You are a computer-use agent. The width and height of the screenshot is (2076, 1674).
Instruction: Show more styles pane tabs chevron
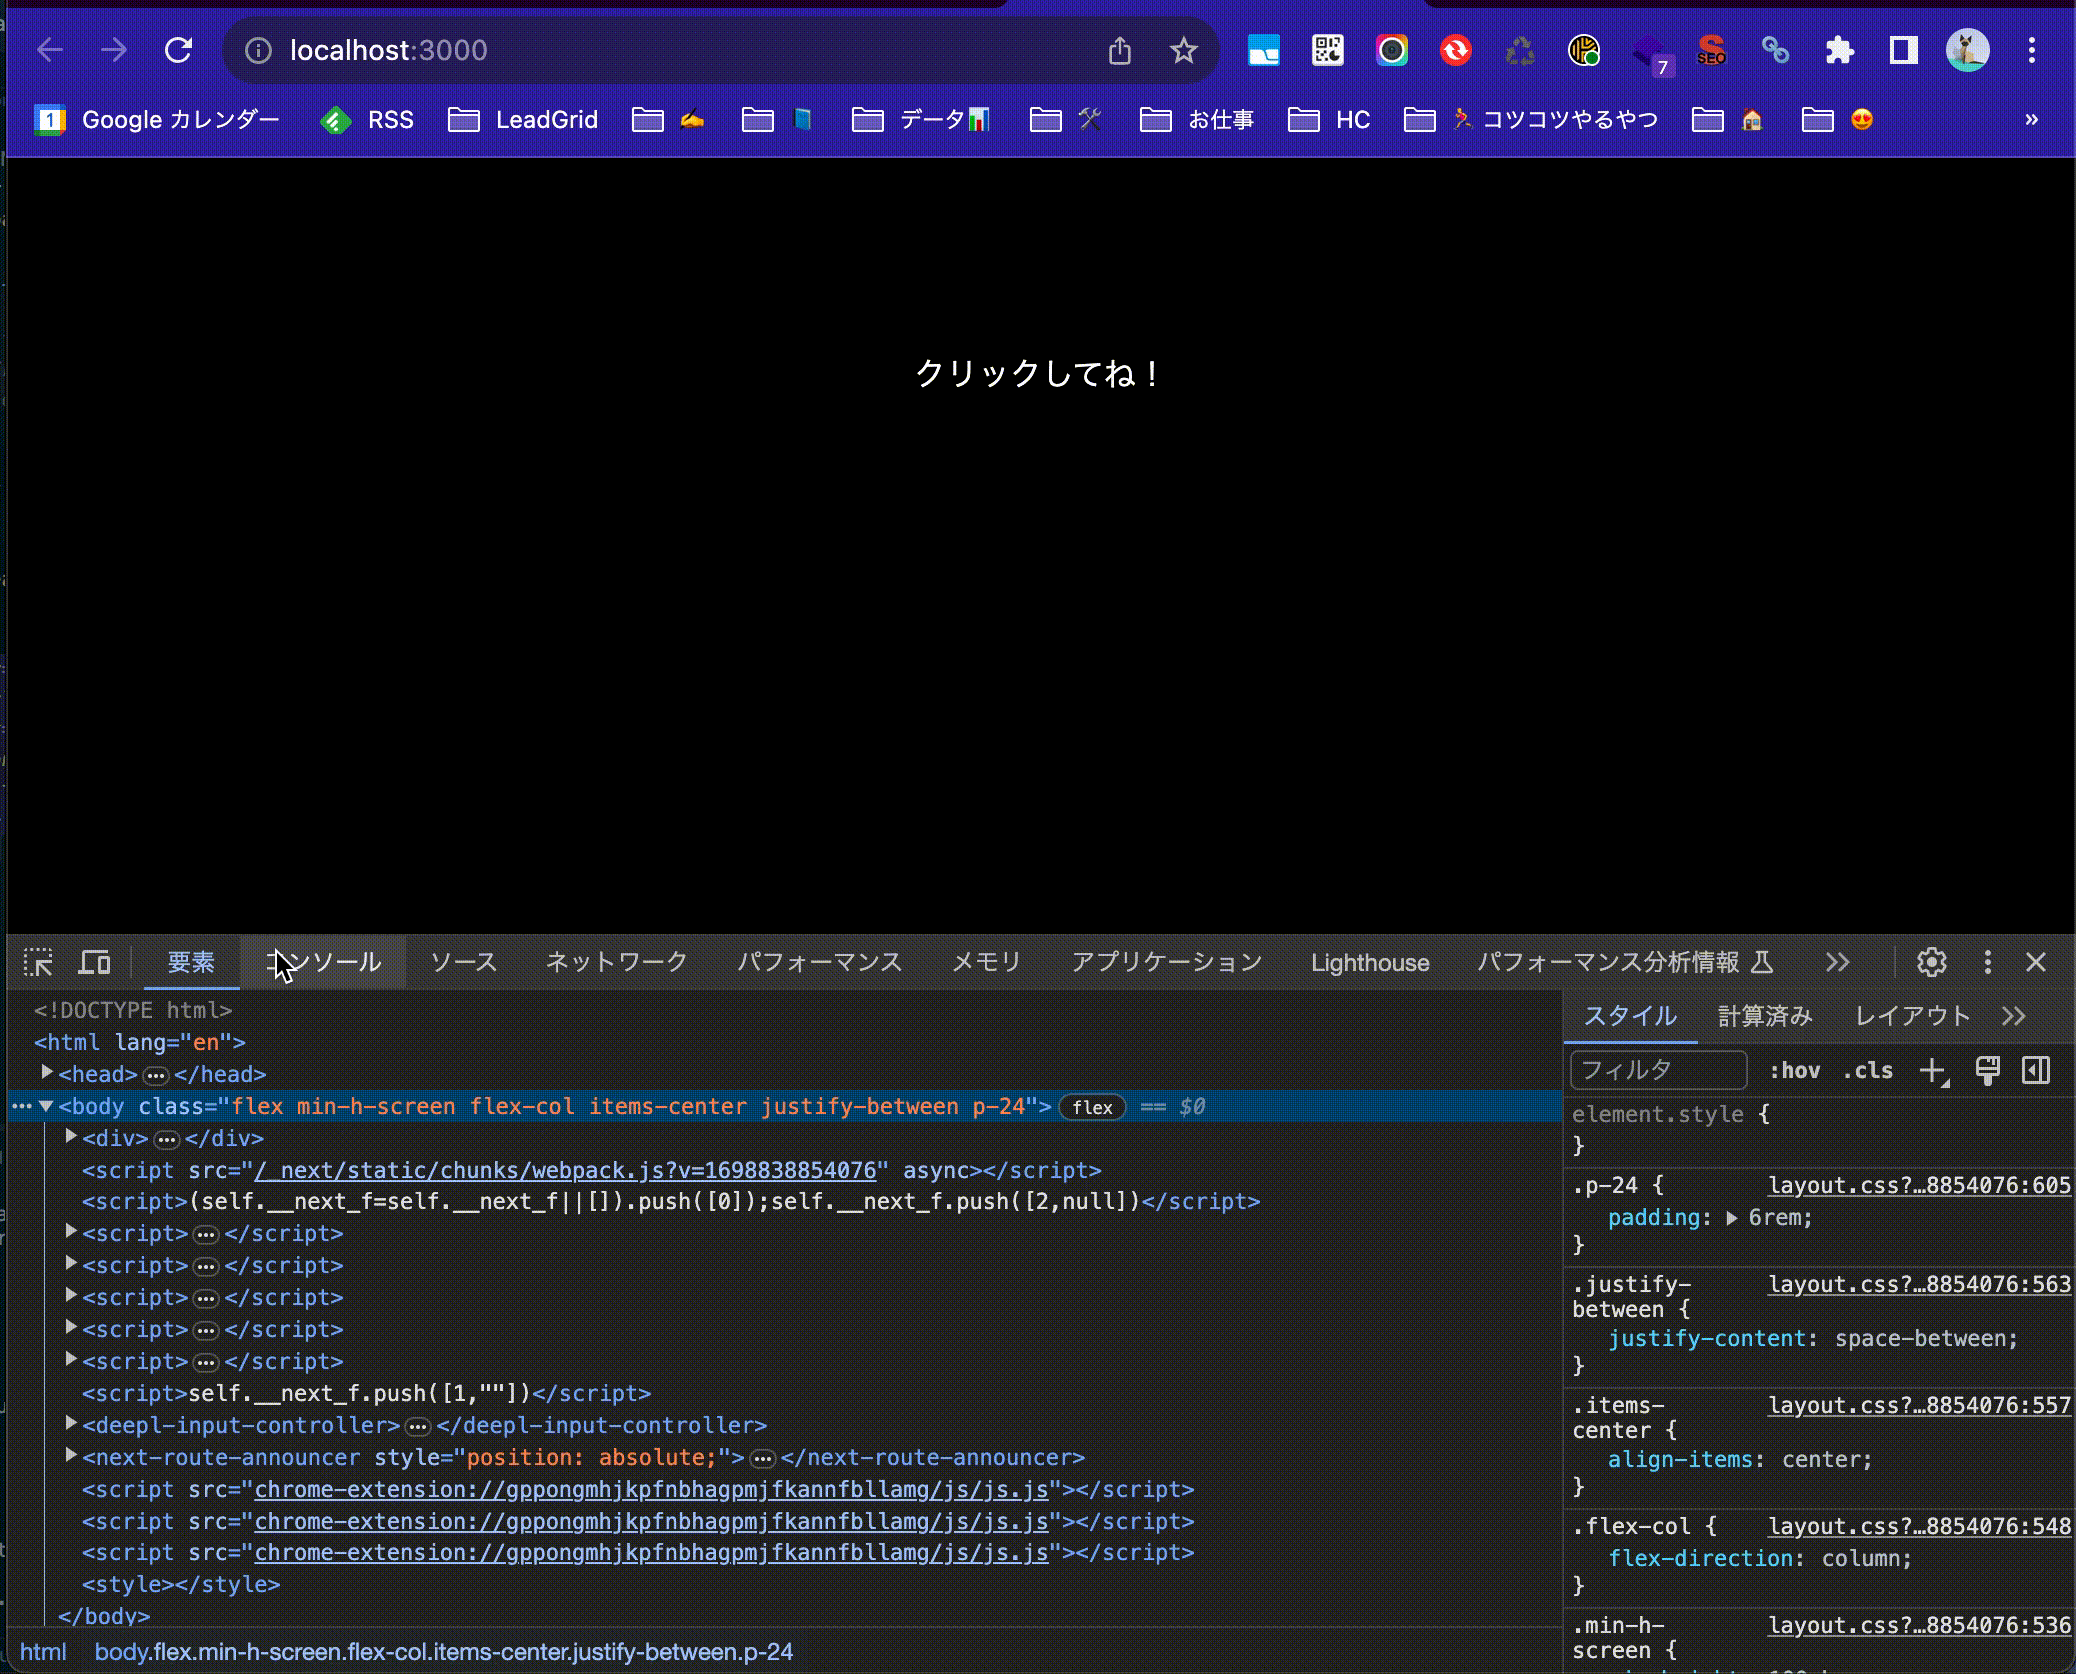click(x=2013, y=1017)
